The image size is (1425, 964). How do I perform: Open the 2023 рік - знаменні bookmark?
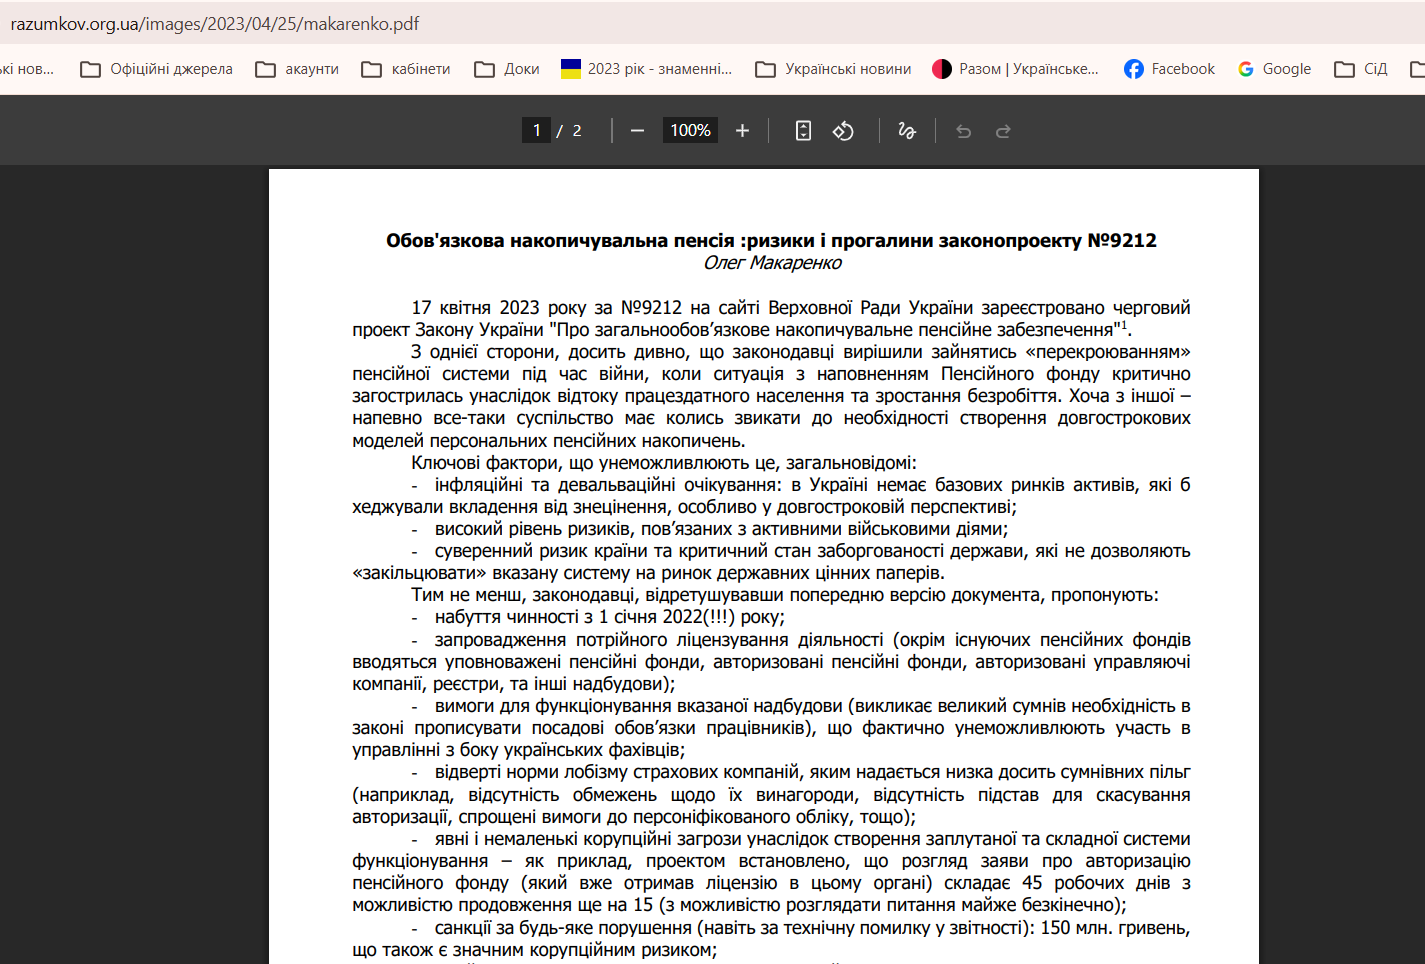tap(646, 69)
